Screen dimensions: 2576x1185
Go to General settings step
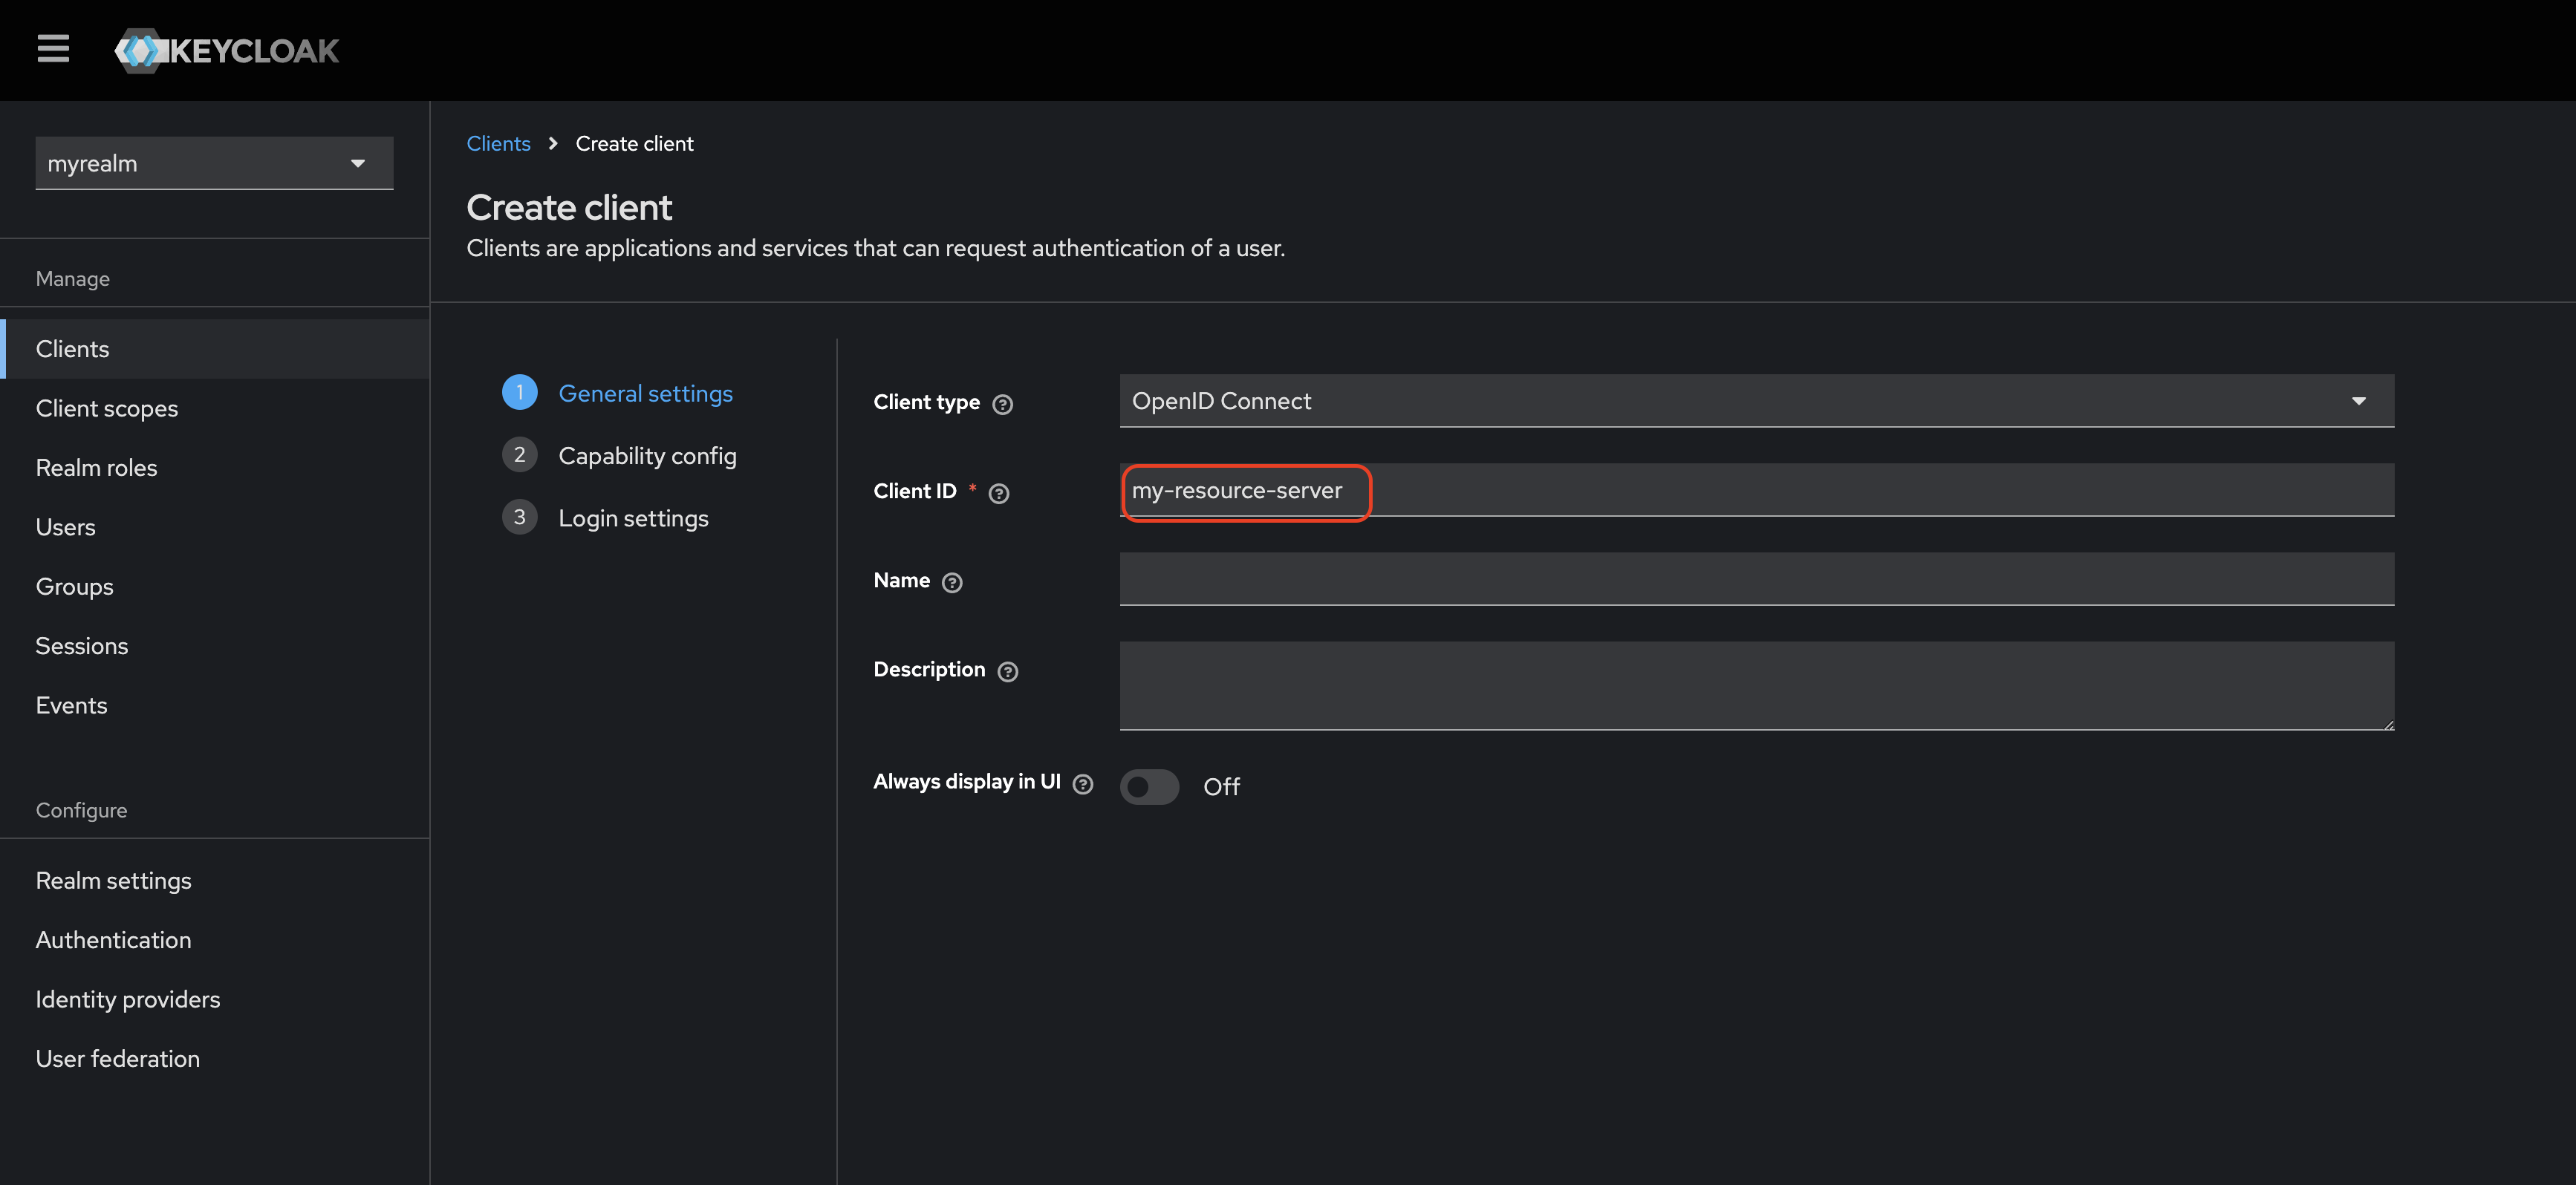pos(617,393)
